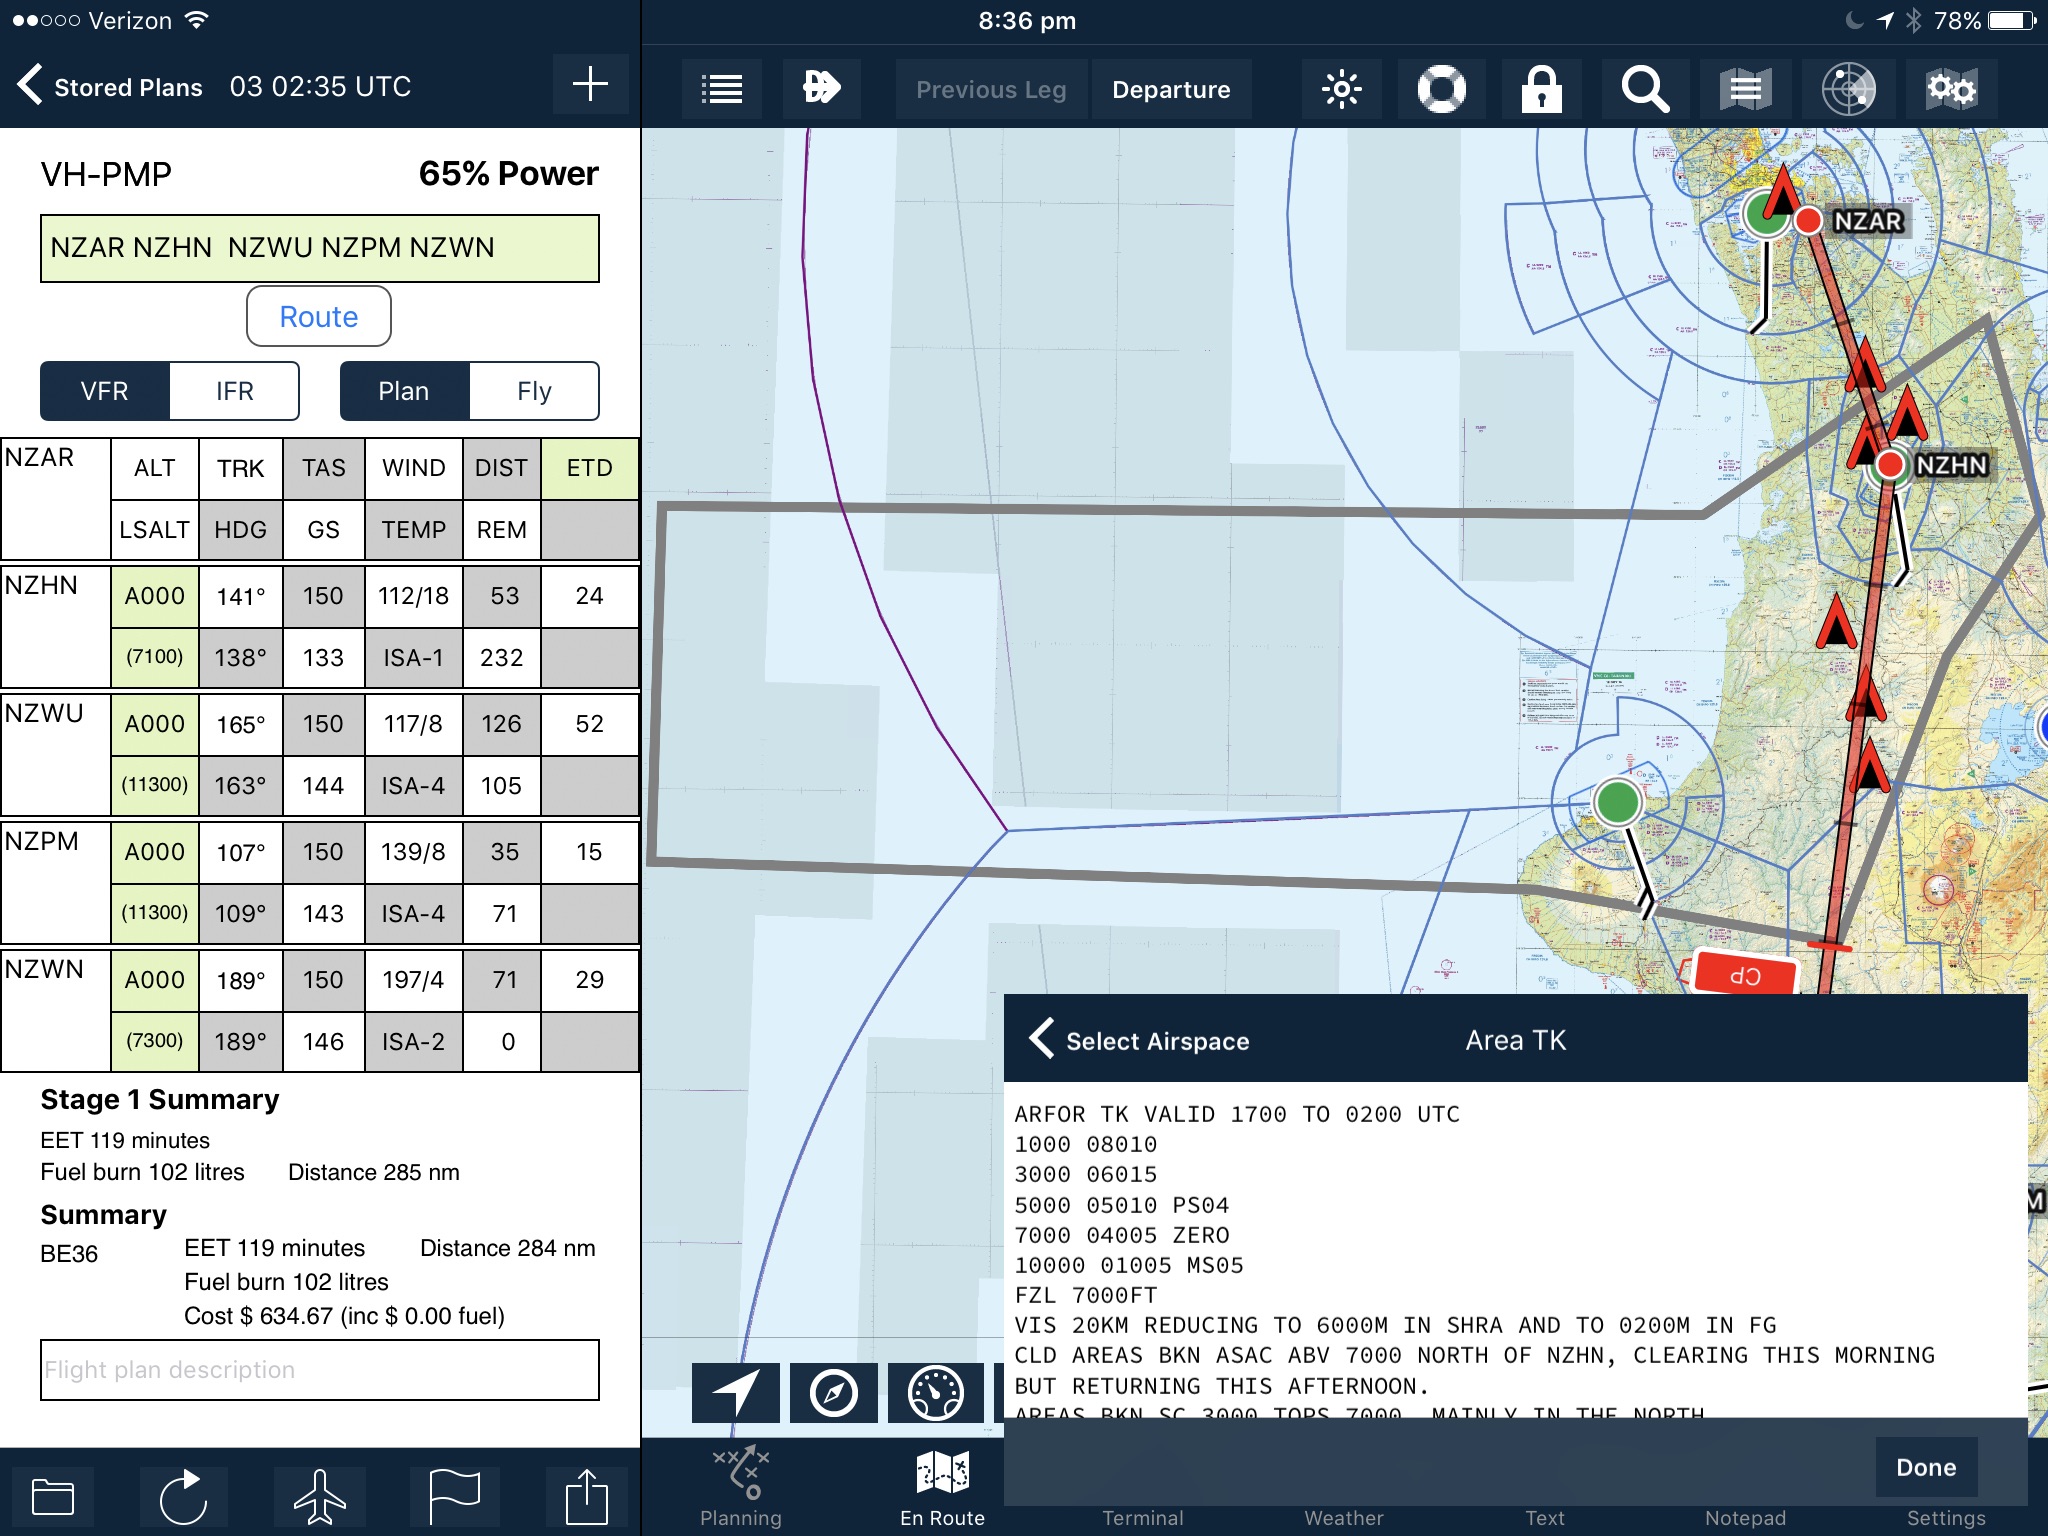The width and height of the screenshot is (2048, 1536).
Task: Add a new plan with plus button
Action: pos(590,85)
